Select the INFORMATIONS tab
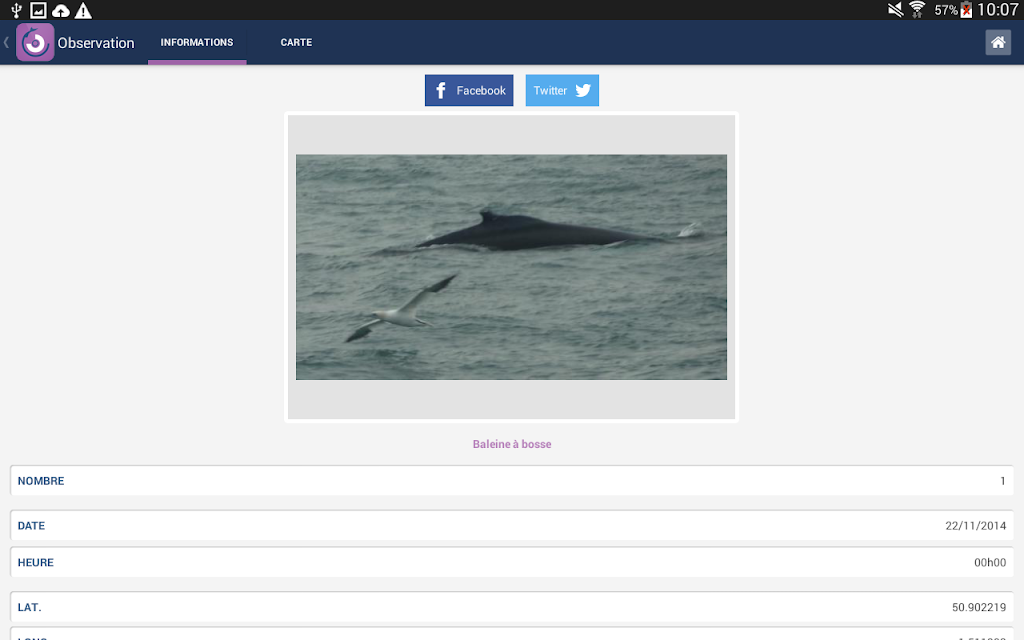The height and width of the screenshot is (640, 1024). (x=197, y=42)
